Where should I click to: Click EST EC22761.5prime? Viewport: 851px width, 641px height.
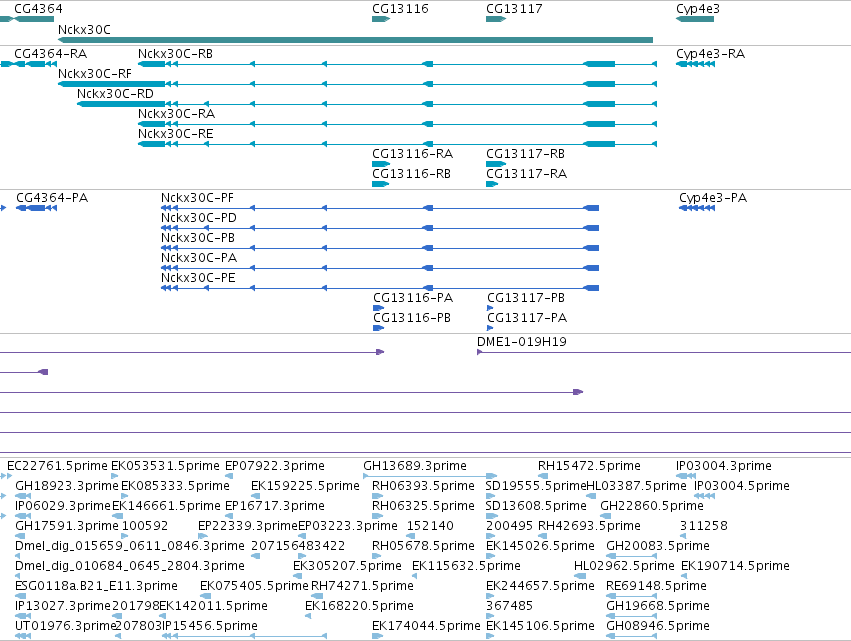57,466
